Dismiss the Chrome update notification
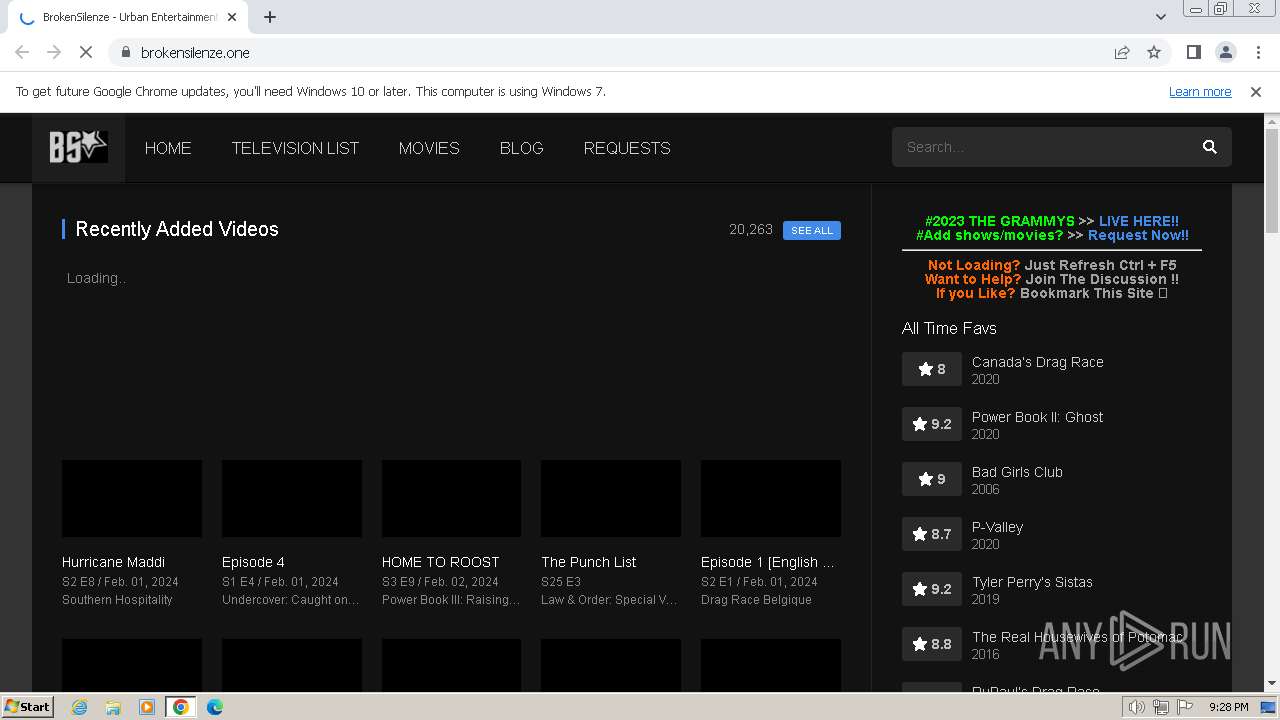Viewport: 1280px width, 720px height. coord(1256,91)
